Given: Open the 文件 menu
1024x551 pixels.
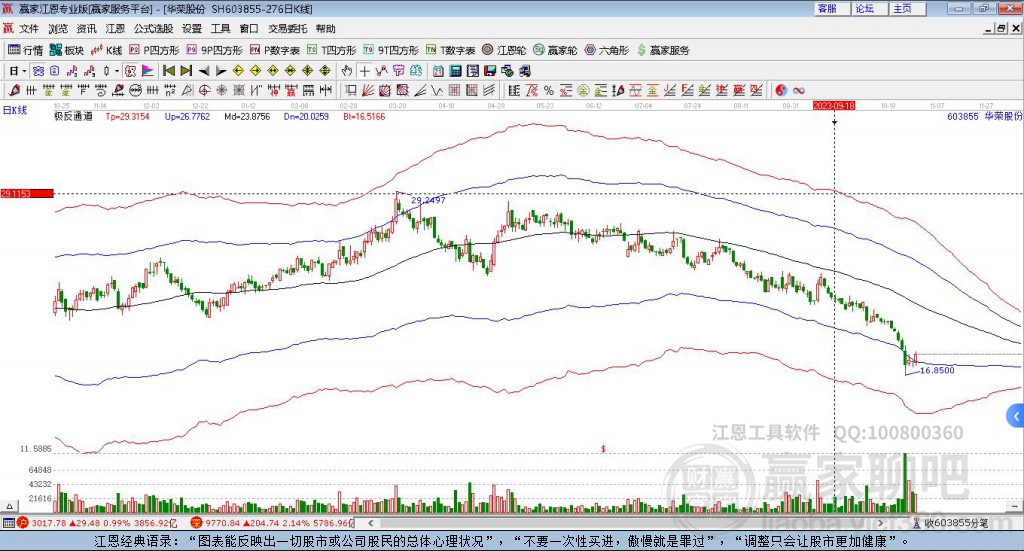Looking at the screenshot, I should coord(29,29).
